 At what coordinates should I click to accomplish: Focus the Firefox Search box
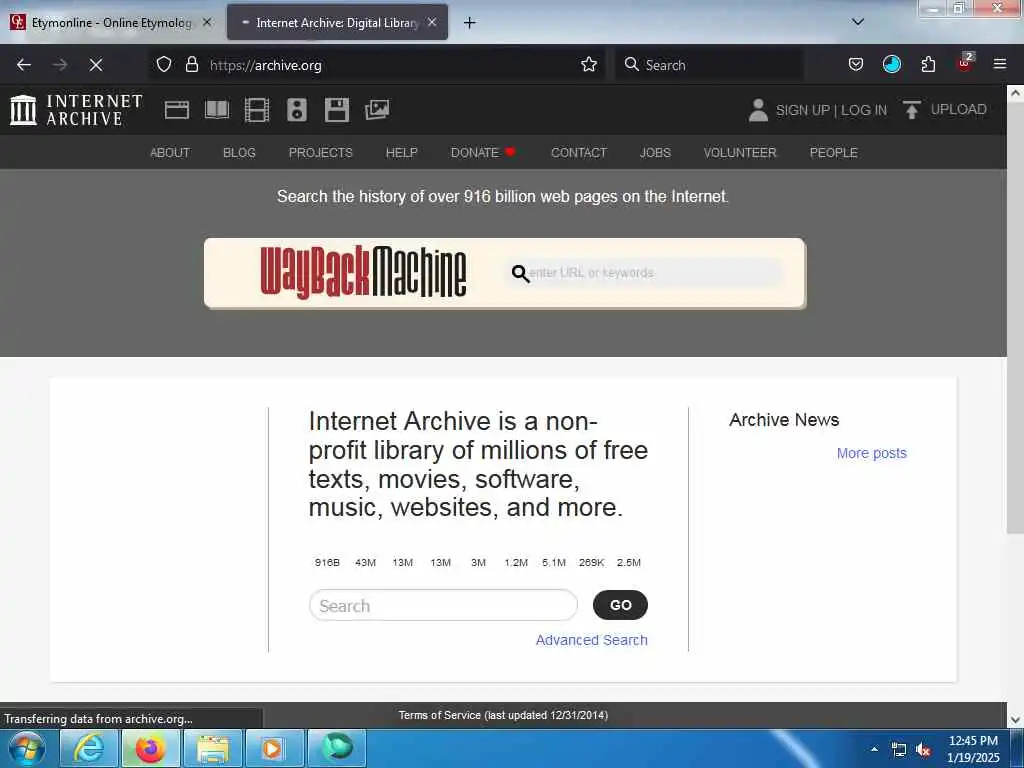coord(709,65)
